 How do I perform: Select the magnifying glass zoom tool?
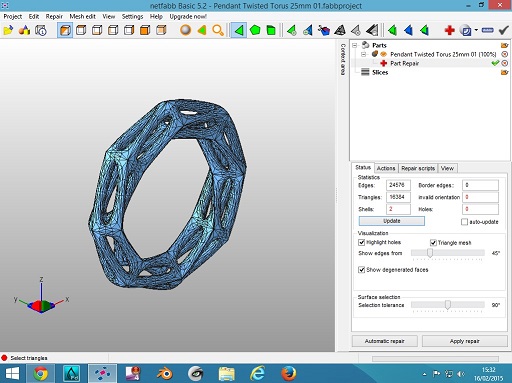click(x=218, y=31)
